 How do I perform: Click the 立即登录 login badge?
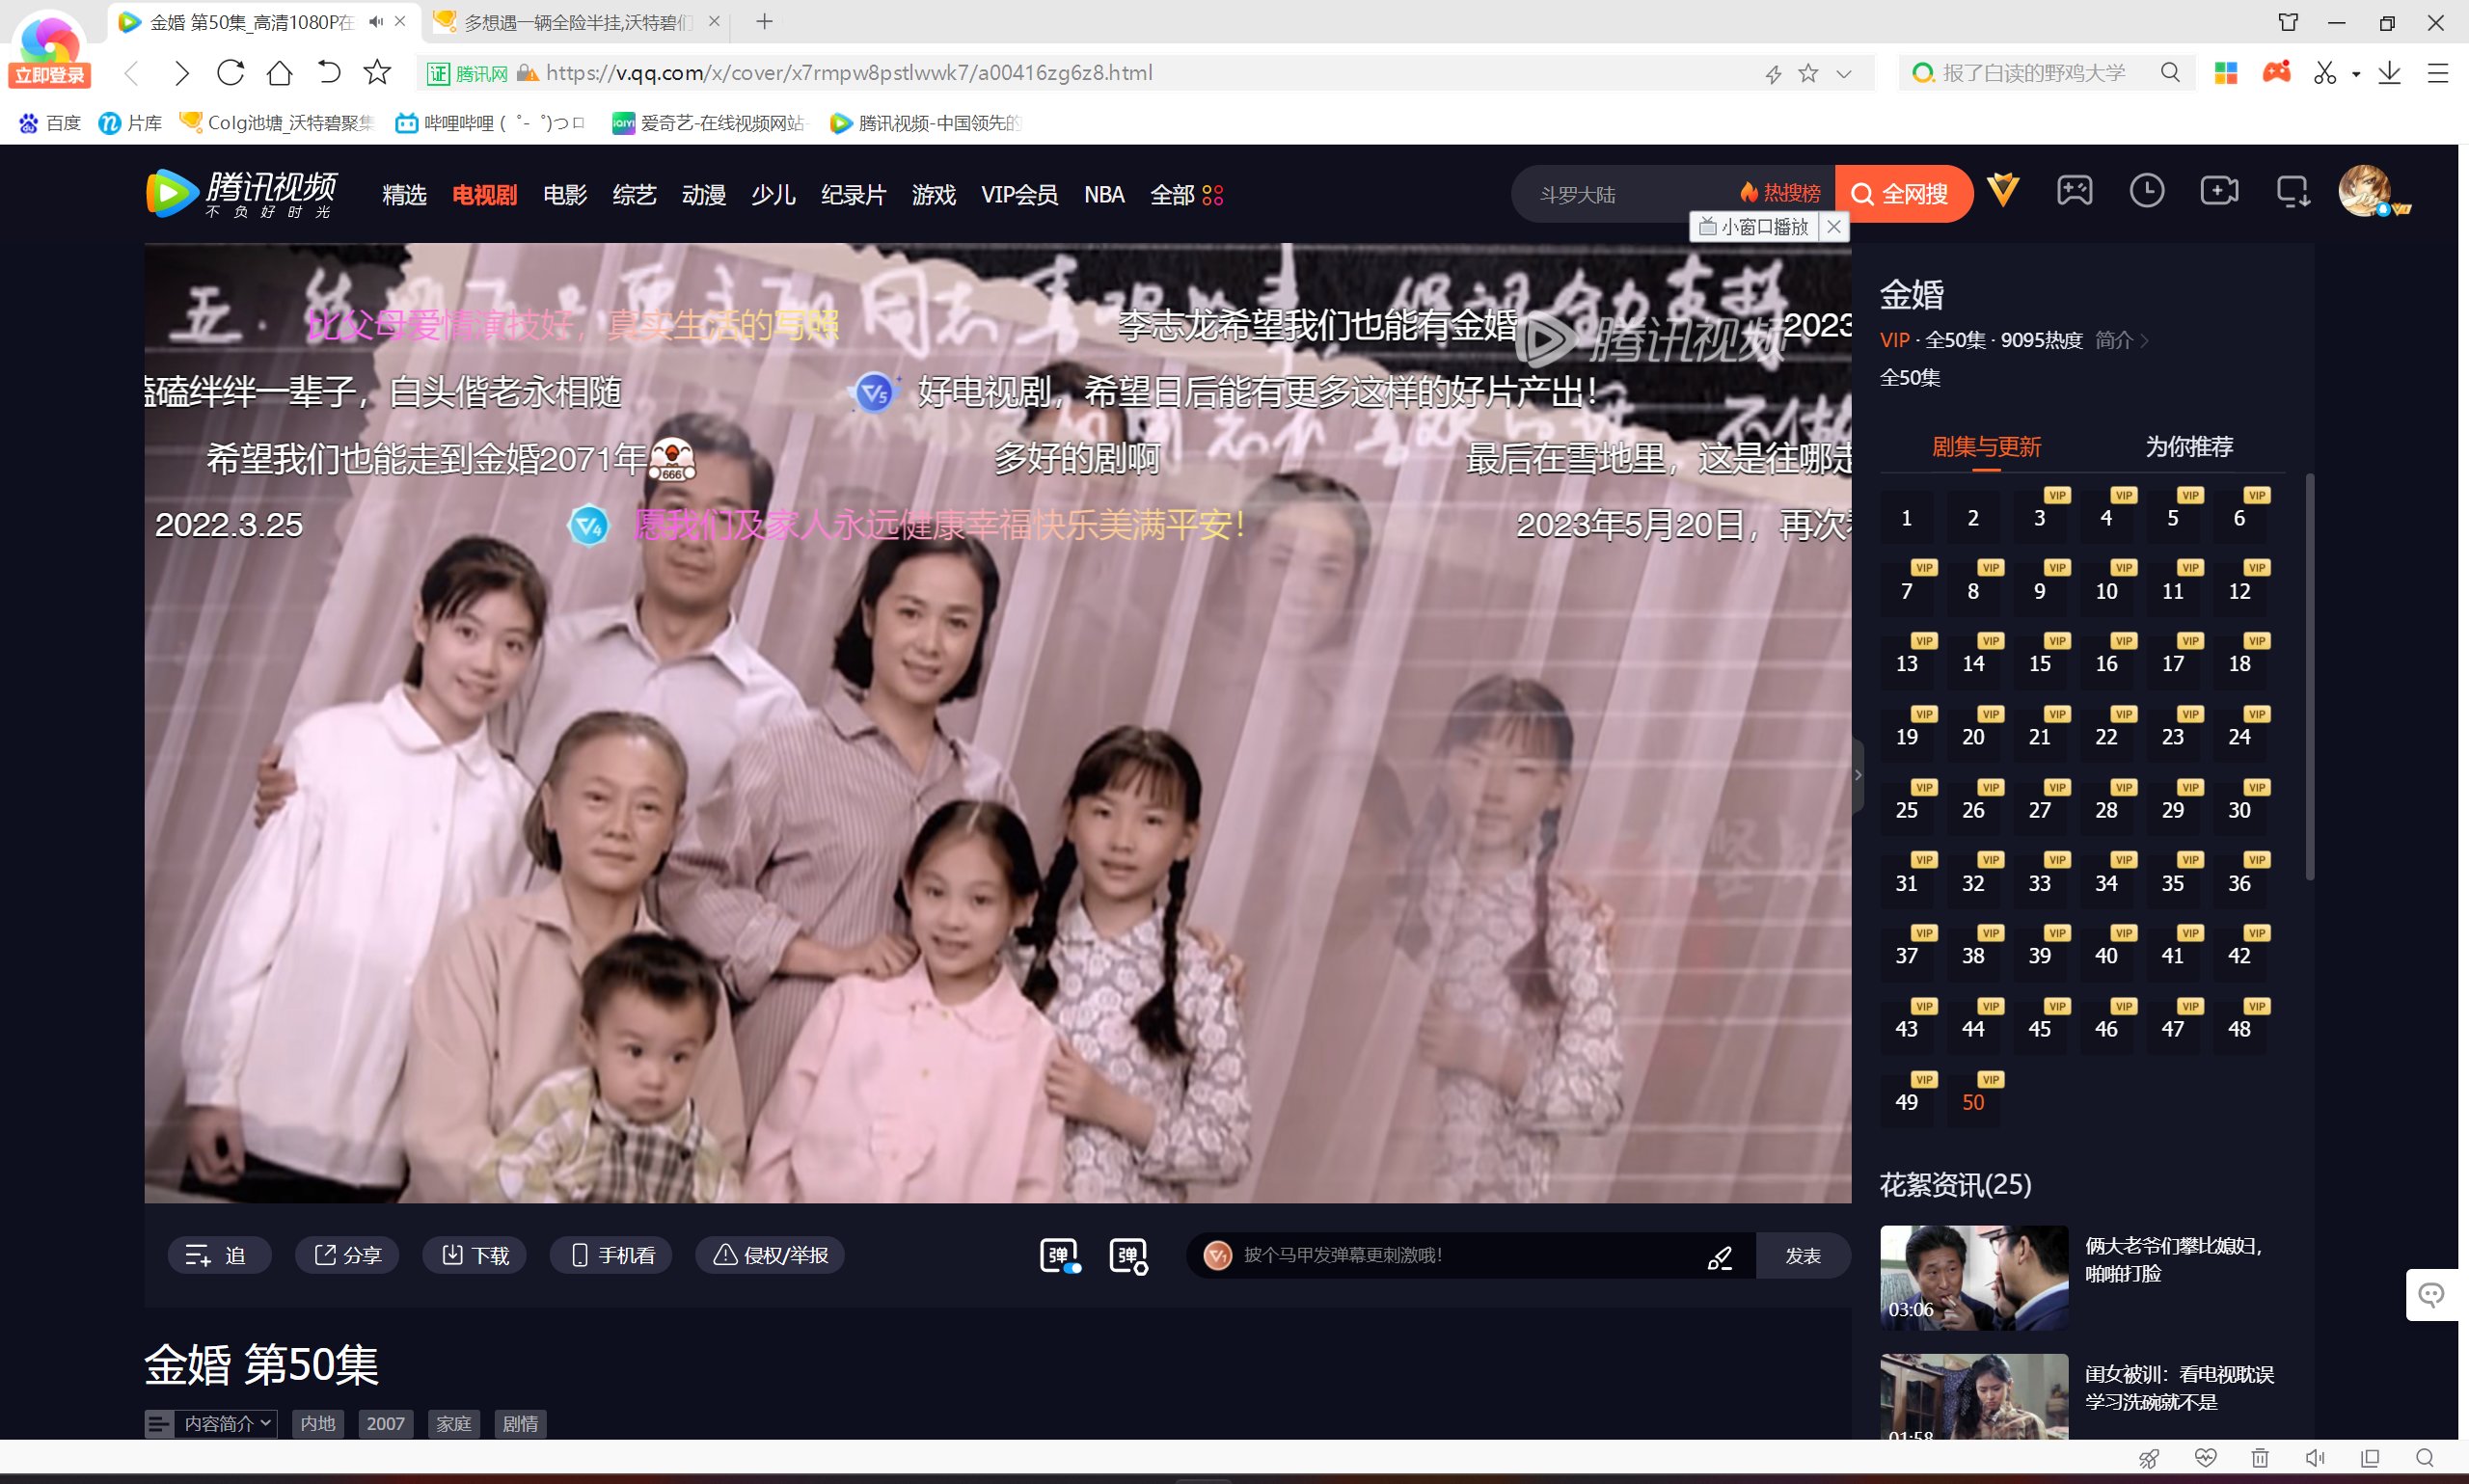(49, 75)
